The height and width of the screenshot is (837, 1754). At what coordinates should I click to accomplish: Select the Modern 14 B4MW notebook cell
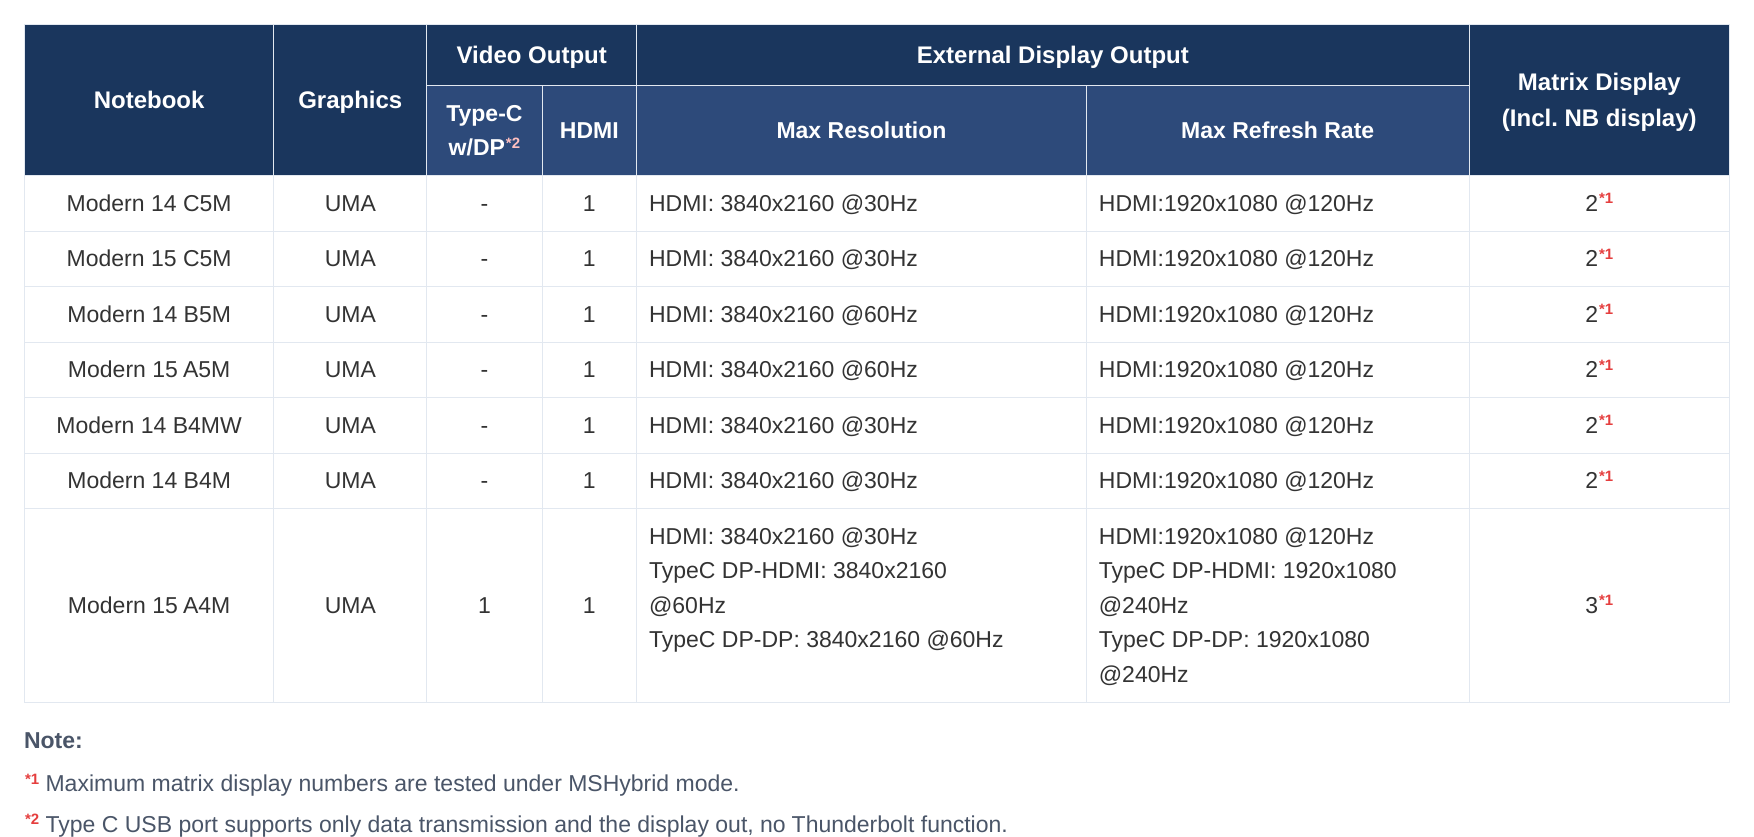coord(149,425)
